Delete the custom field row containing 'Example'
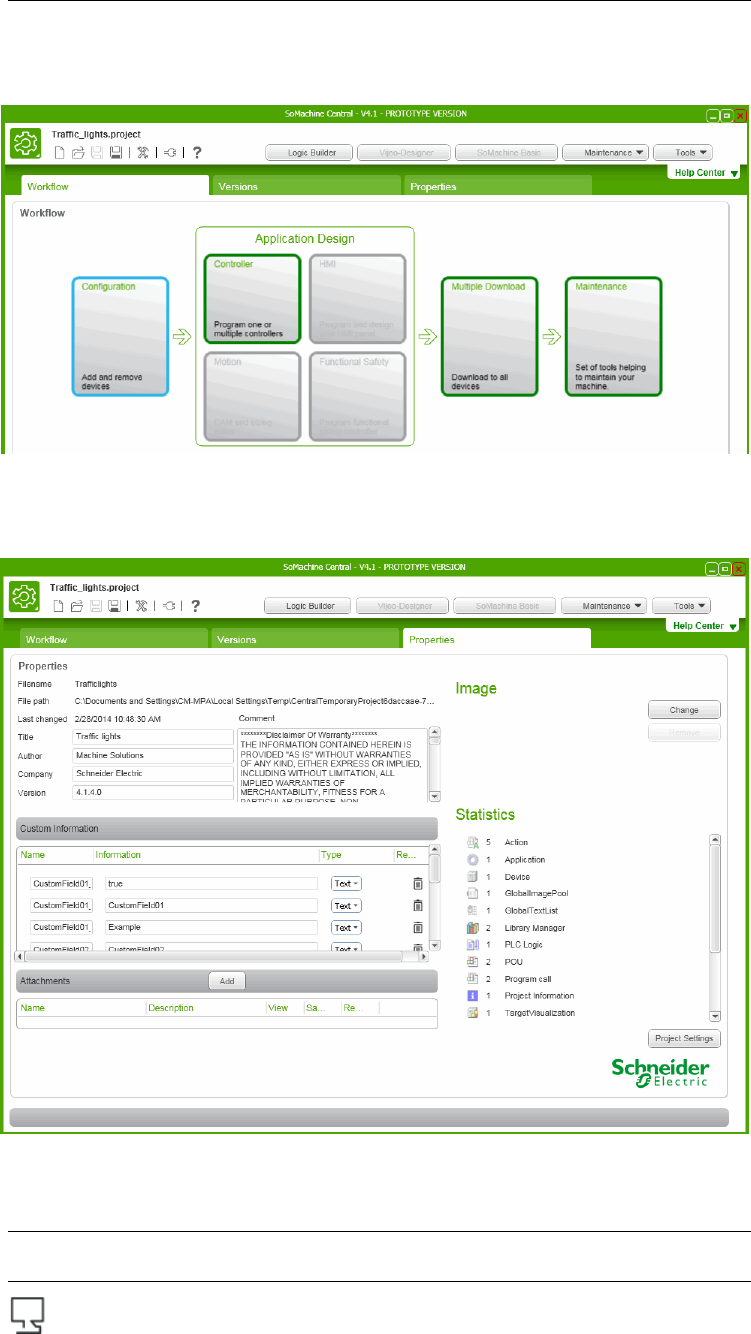Image resolution: width=751 pixels, height=1334 pixels. [418, 927]
